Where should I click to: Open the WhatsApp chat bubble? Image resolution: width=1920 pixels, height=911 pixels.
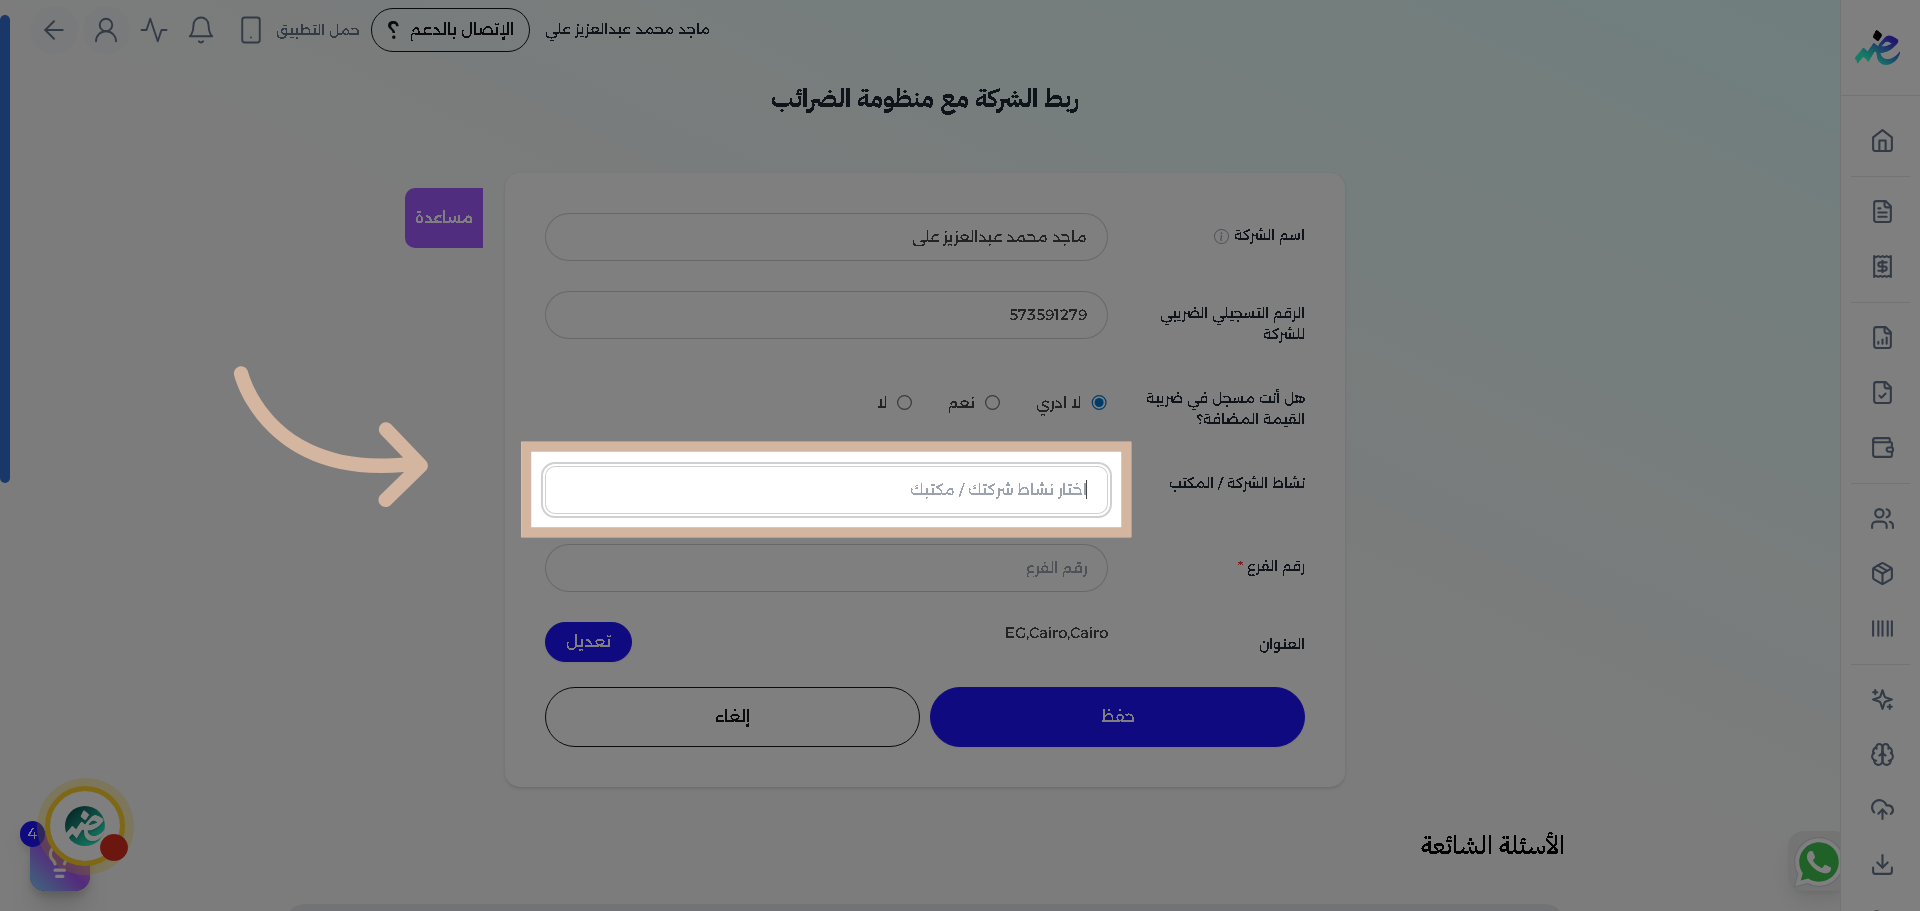[1818, 862]
